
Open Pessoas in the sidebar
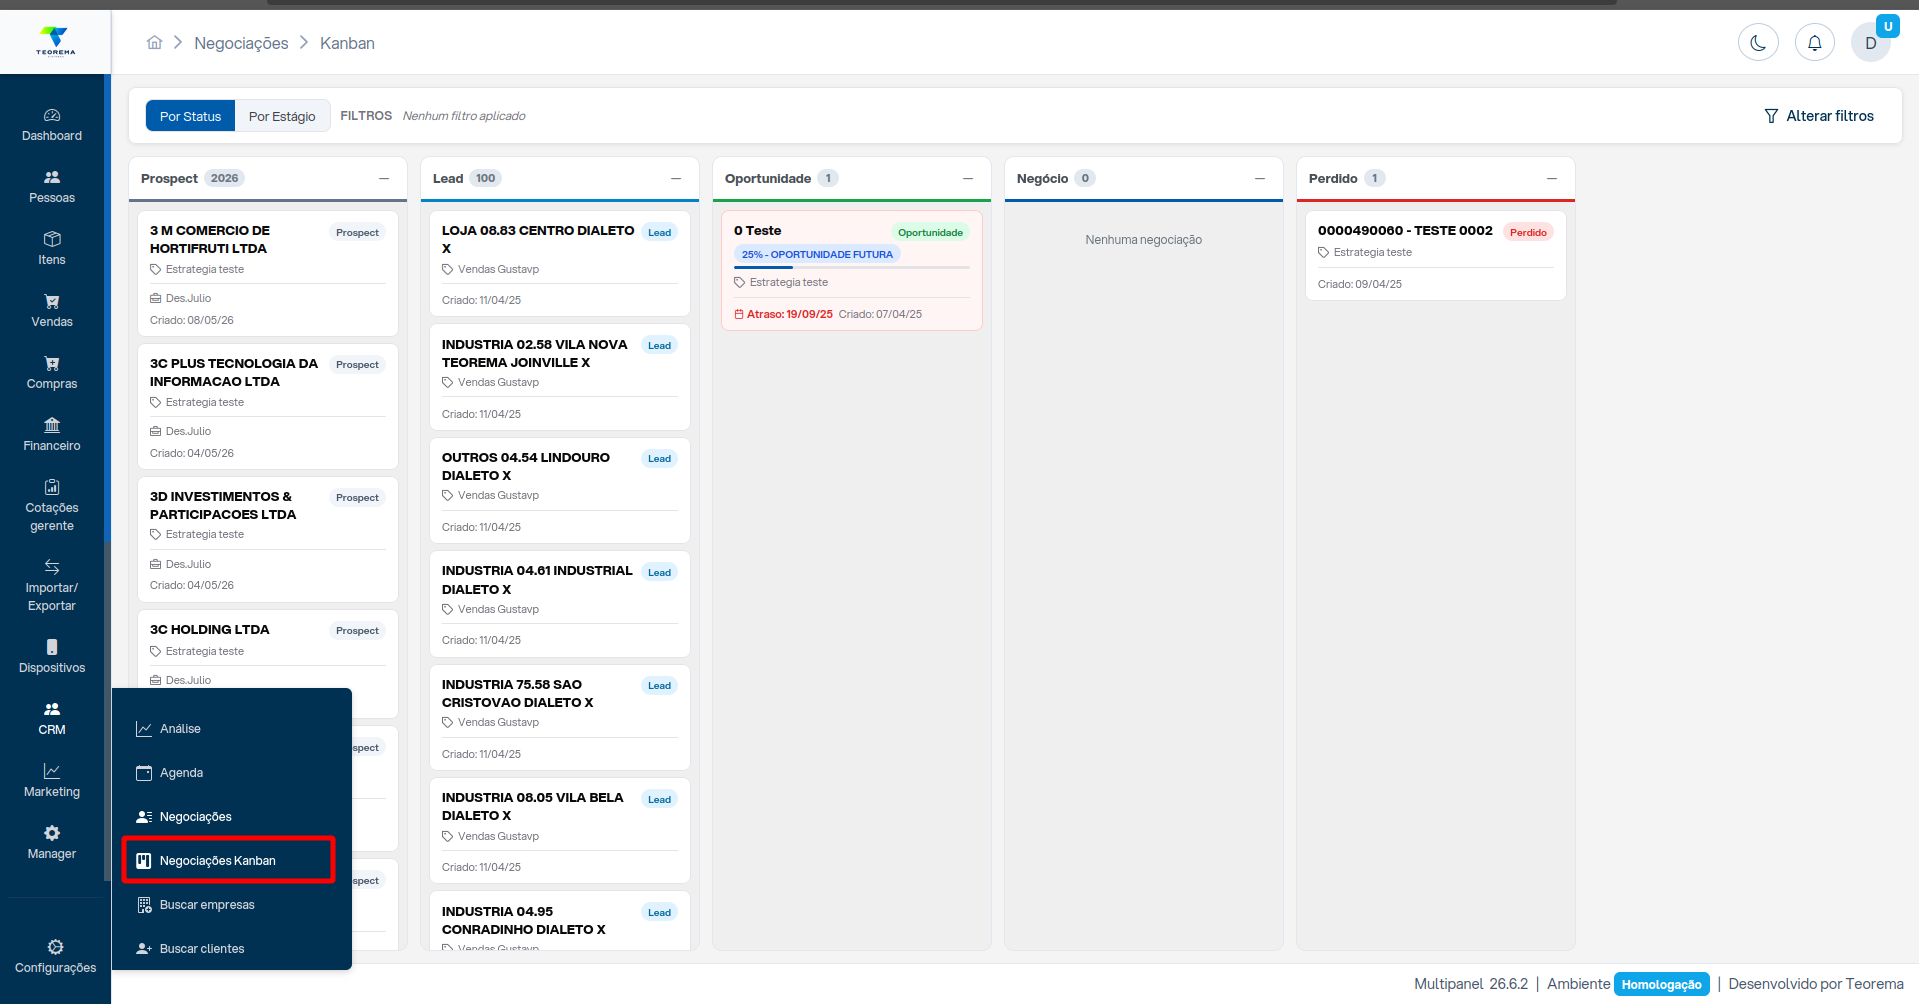tap(52, 187)
